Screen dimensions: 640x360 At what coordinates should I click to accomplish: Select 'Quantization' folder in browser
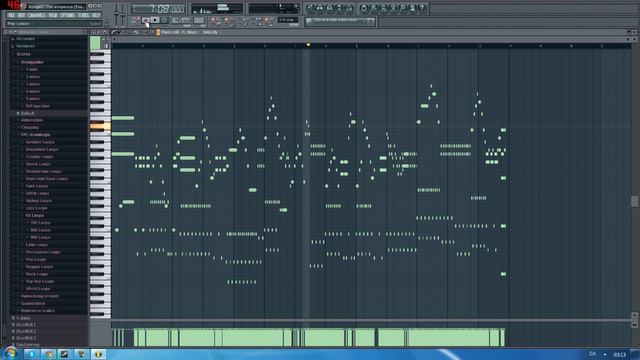coord(33,304)
